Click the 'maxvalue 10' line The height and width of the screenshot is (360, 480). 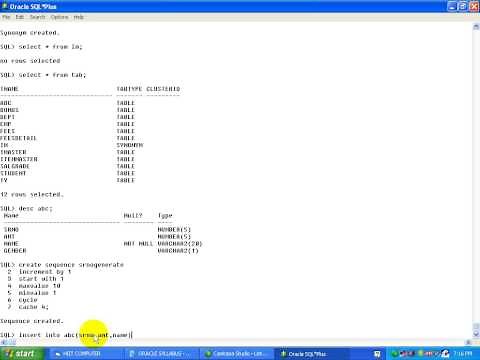[x=39, y=286]
